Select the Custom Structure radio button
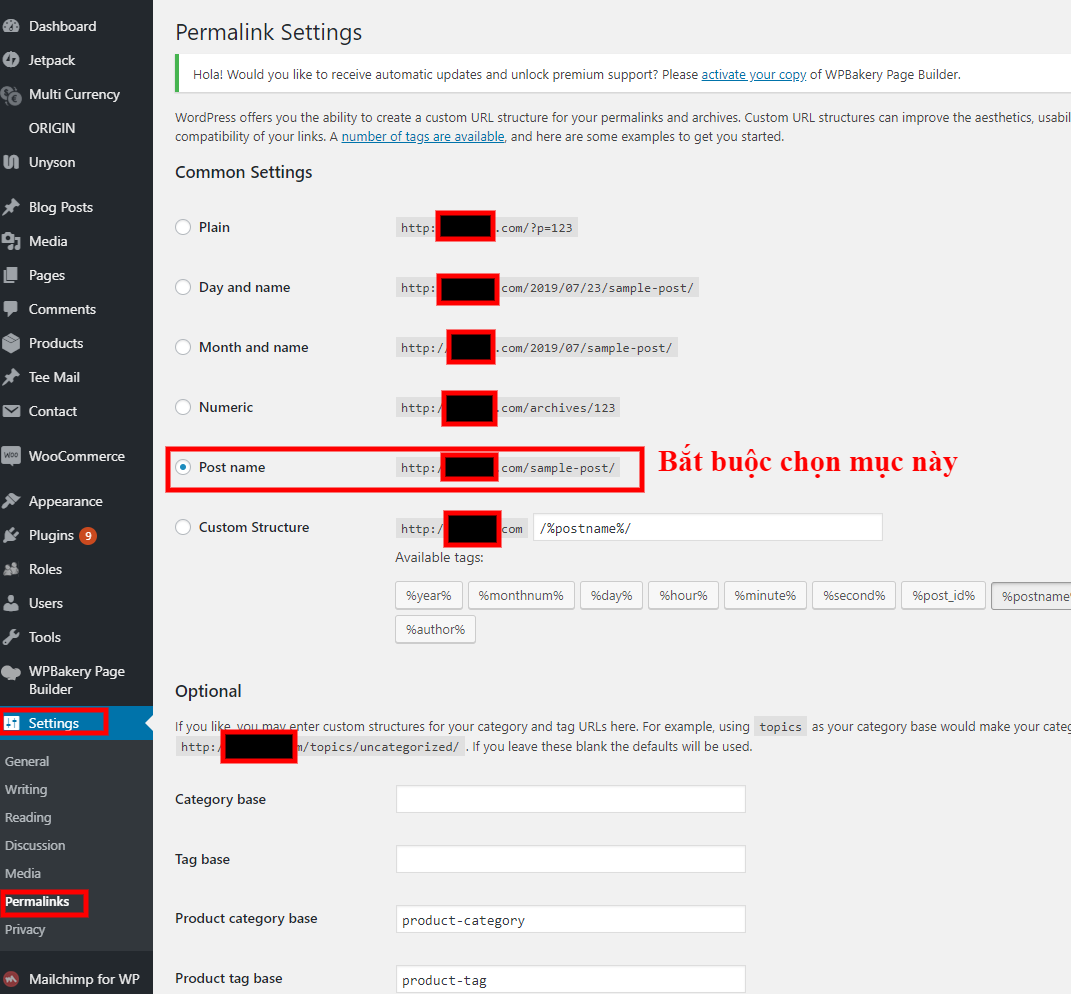 183,527
